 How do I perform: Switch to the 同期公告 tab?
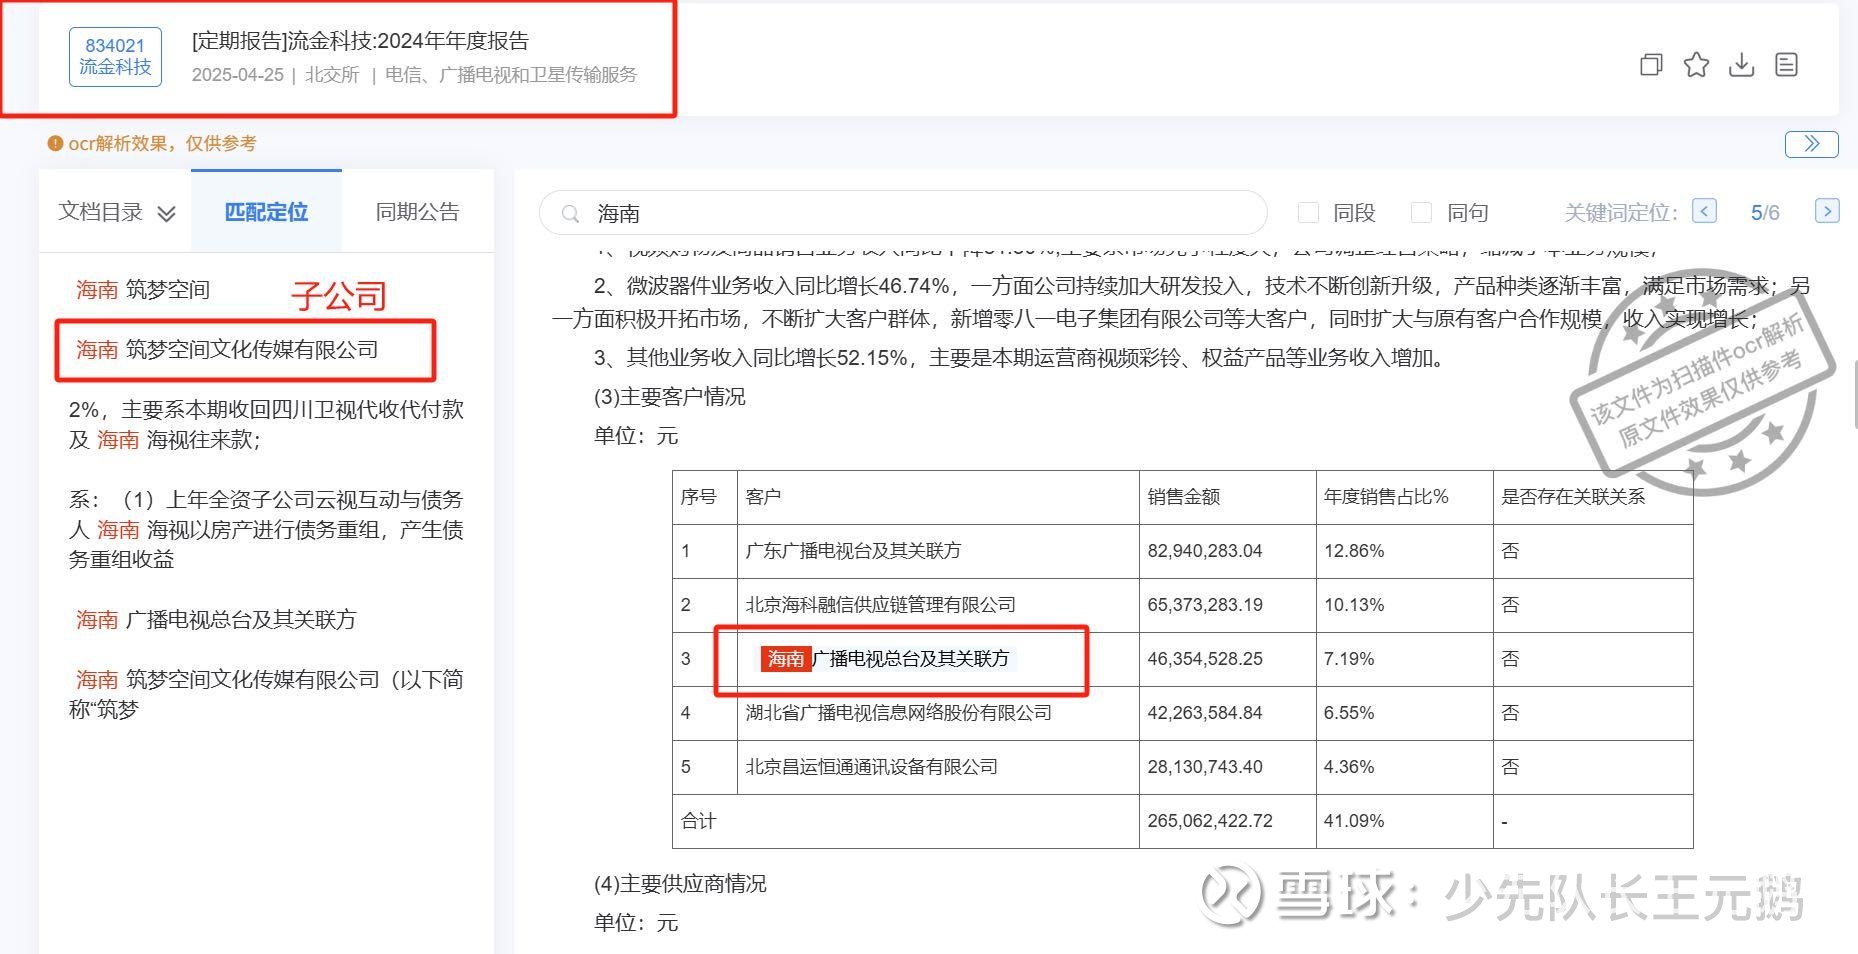point(417,212)
